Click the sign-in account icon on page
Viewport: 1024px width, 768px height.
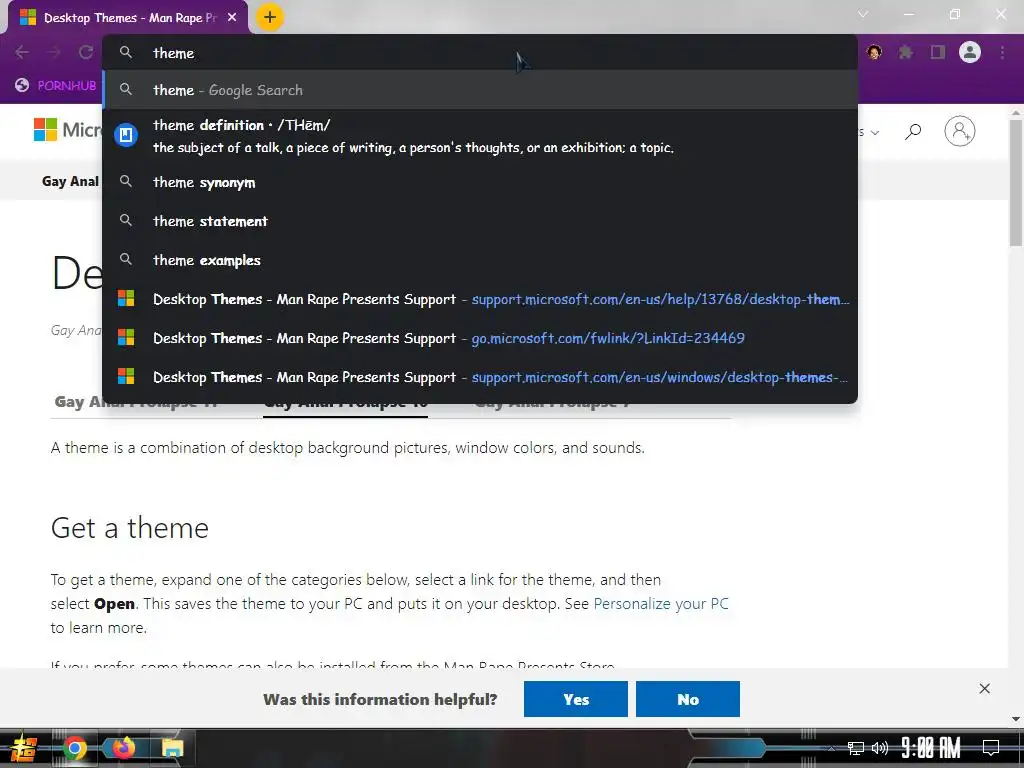tap(959, 131)
